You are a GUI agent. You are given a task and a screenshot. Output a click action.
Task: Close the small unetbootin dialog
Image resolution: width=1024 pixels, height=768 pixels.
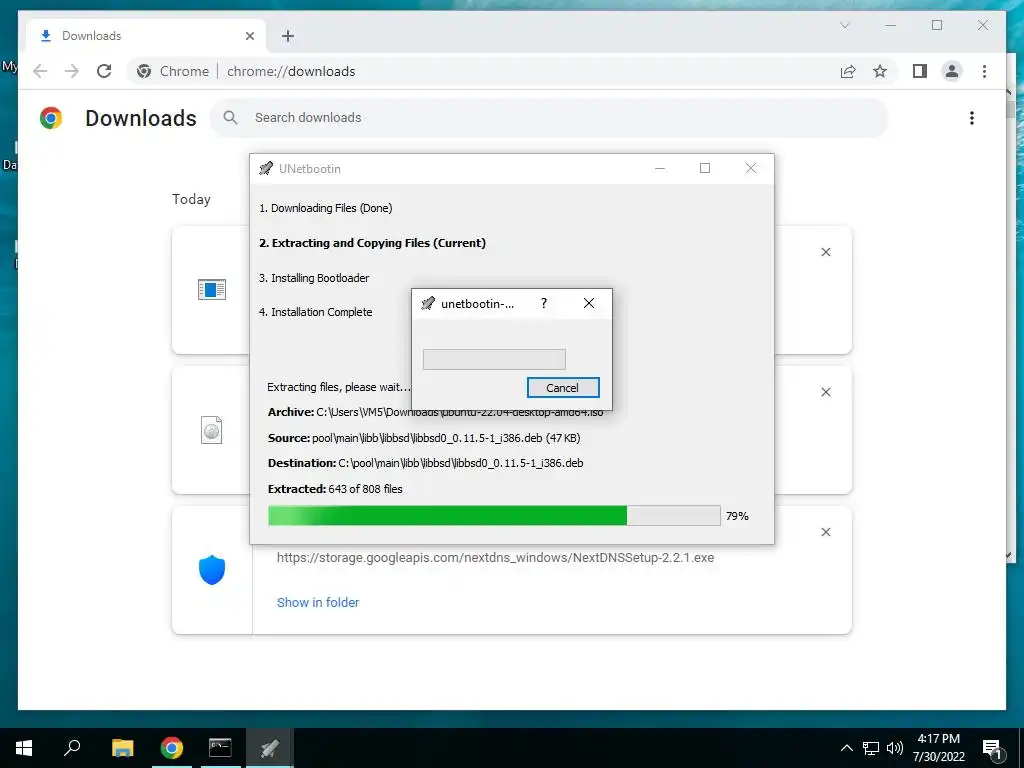[588, 303]
